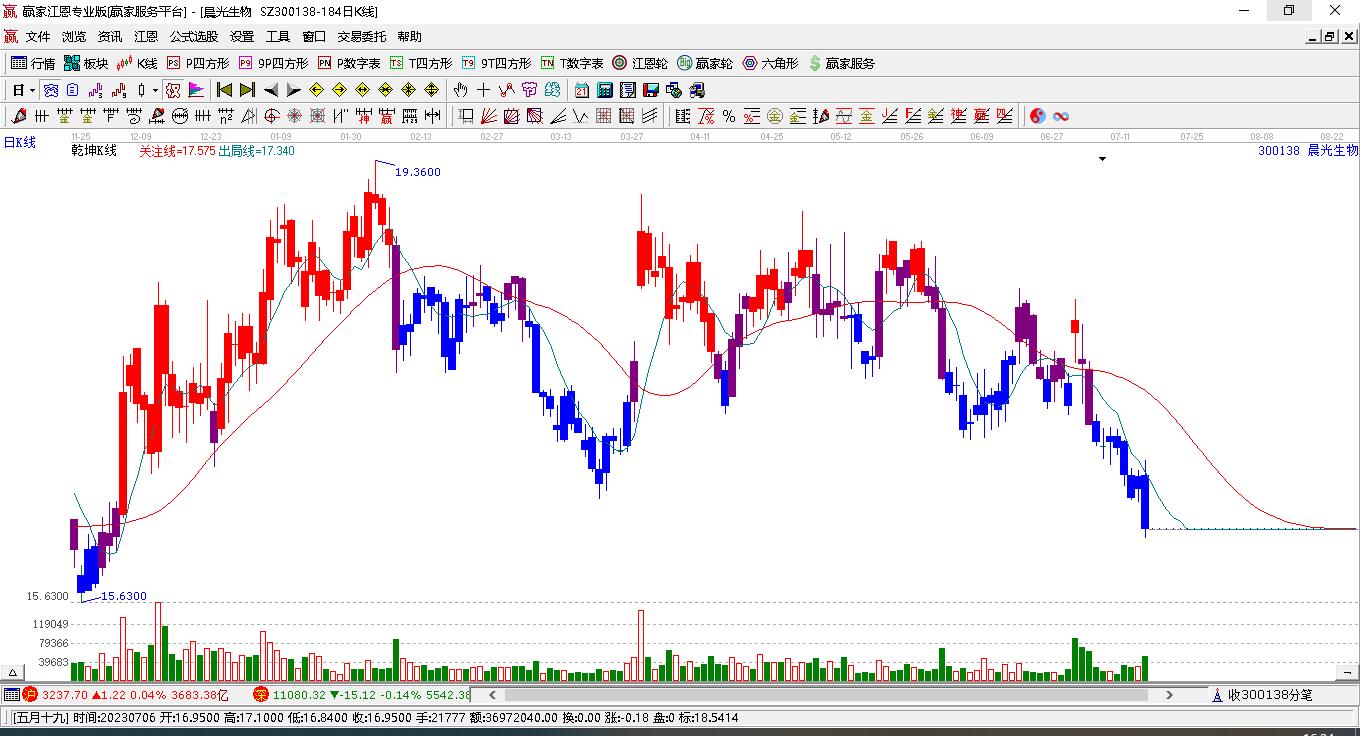Open the 公式选股 menu
The image size is (1360, 736).
coord(194,37)
